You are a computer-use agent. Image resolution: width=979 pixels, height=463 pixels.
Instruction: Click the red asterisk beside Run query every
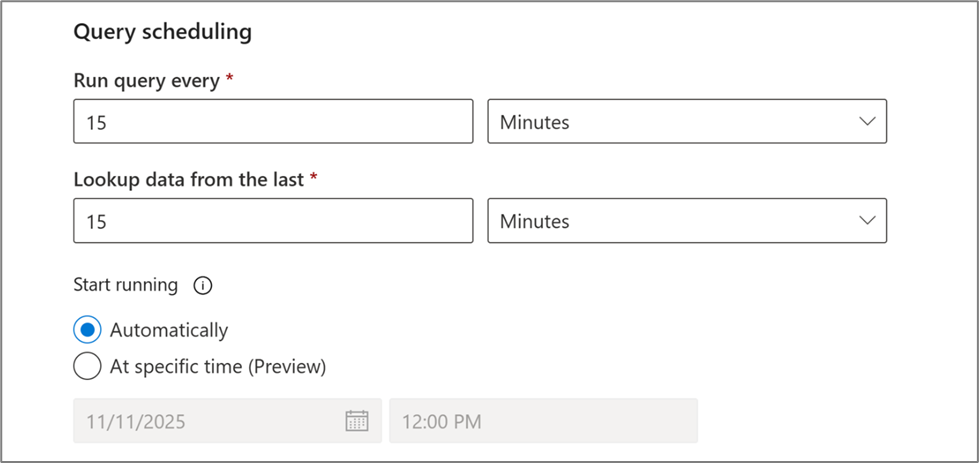[x=229, y=79]
